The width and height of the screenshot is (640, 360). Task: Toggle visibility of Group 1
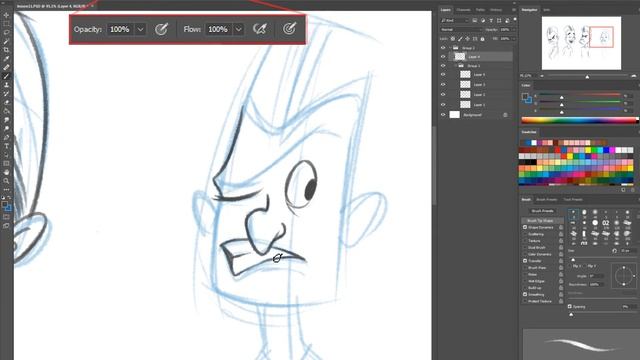(x=443, y=66)
